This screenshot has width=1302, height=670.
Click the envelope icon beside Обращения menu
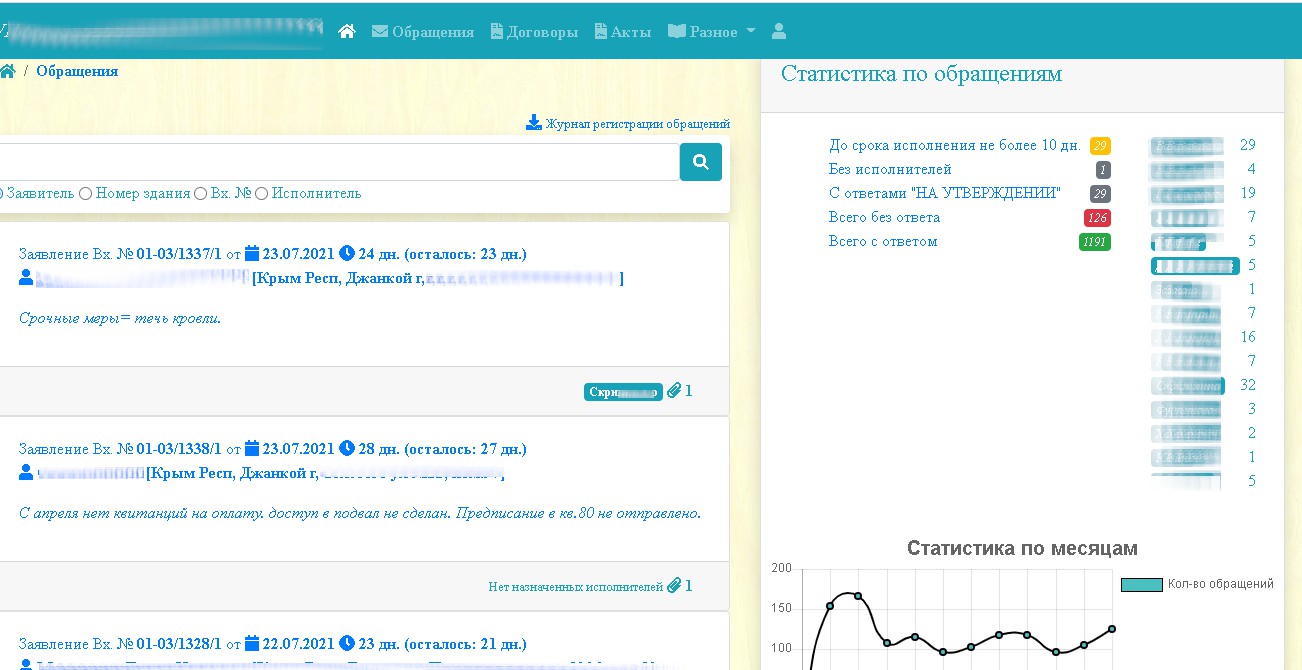pos(380,31)
